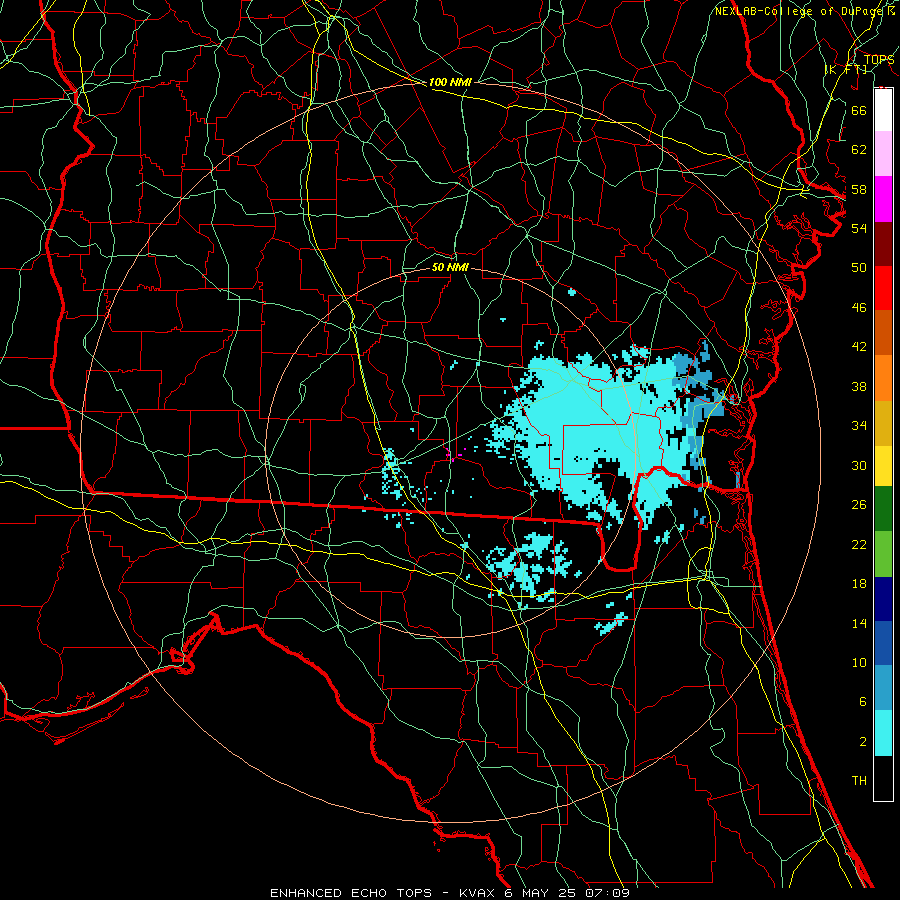
Task: Click the "100 NMI" range ring label
Action: 450,82
